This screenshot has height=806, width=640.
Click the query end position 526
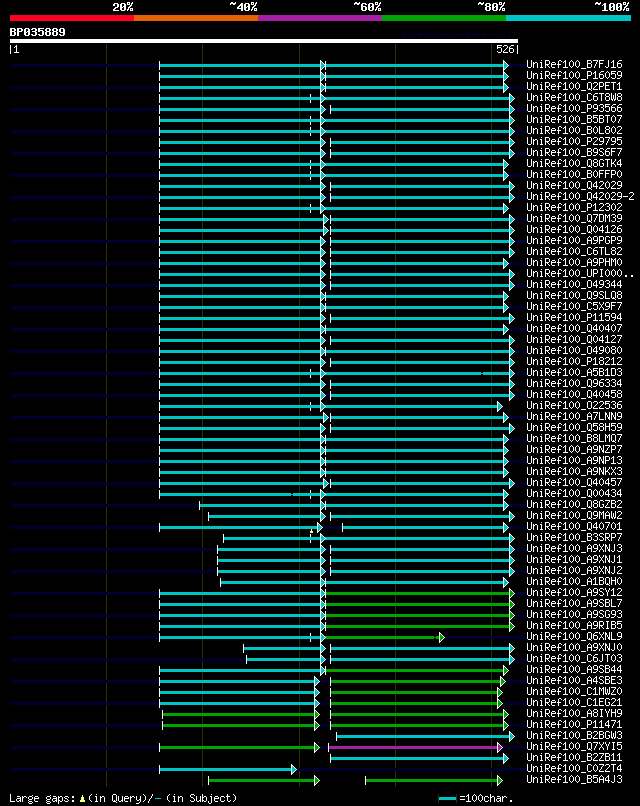(505, 49)
